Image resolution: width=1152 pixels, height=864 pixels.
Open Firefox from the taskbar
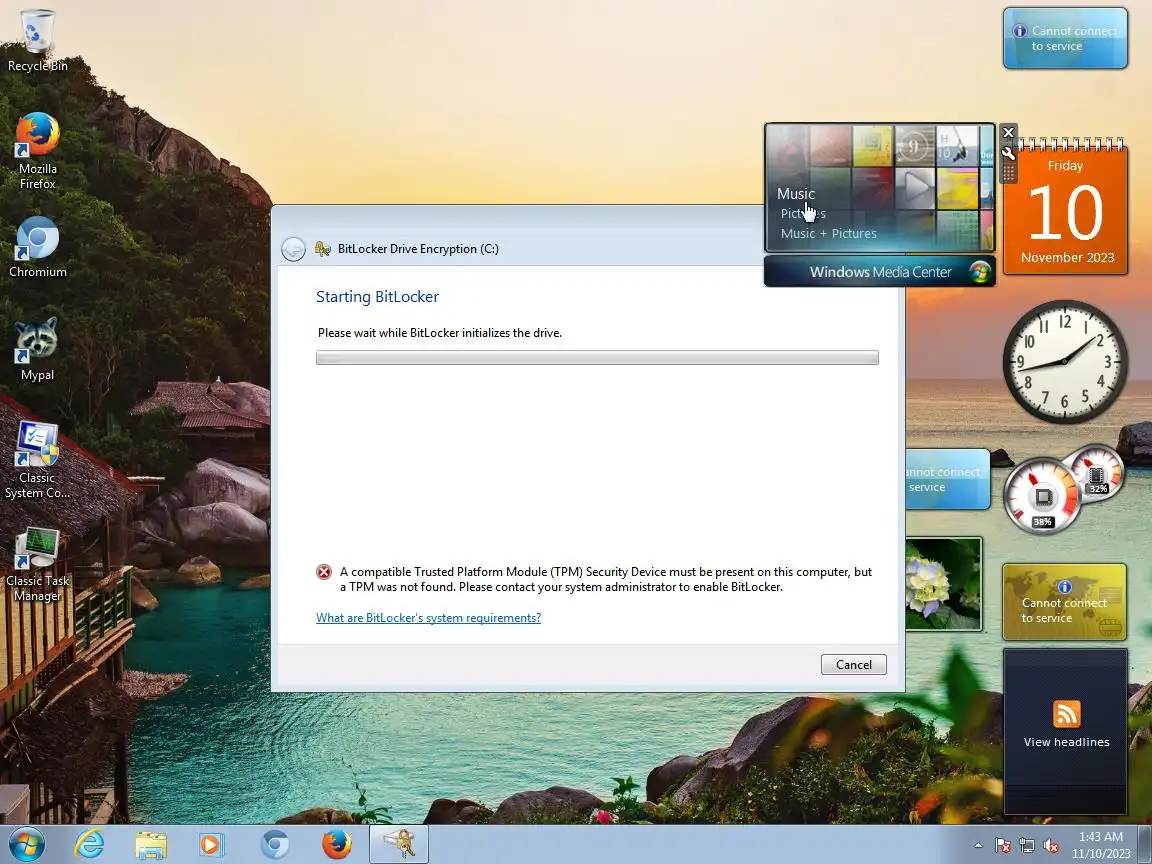[x=336, y=844]
